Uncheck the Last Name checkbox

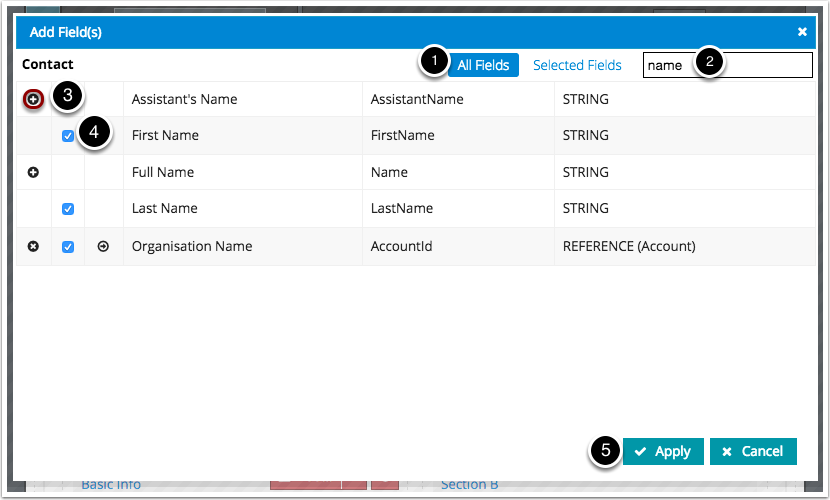(68, 209)
